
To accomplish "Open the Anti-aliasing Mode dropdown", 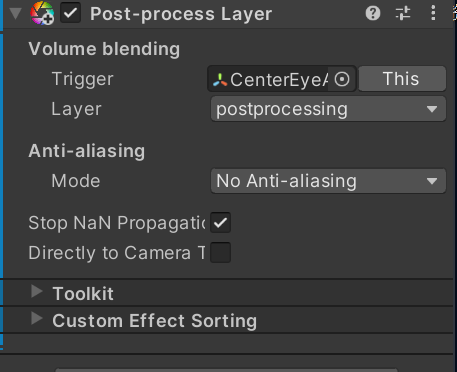I will click(328, 181).
